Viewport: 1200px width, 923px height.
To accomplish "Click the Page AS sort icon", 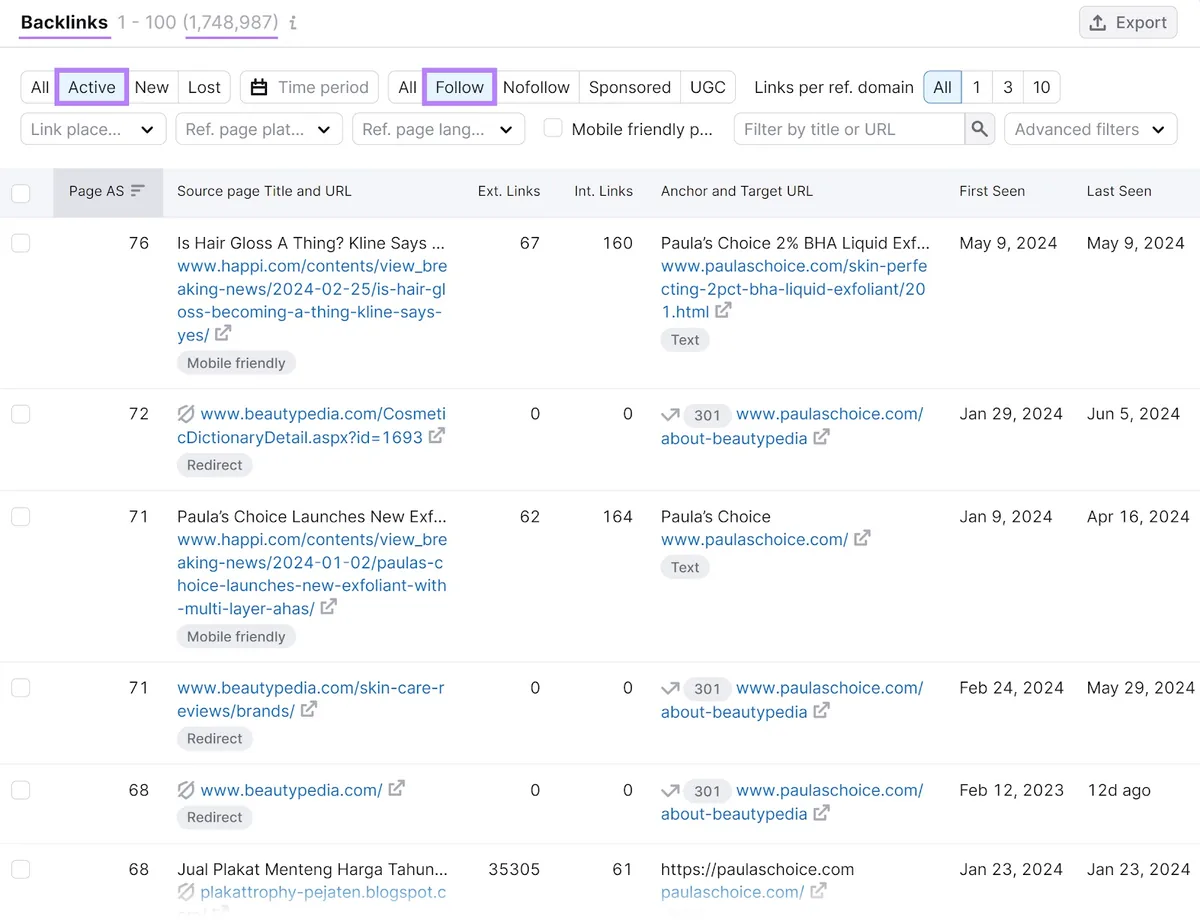I will pos(138,191).
